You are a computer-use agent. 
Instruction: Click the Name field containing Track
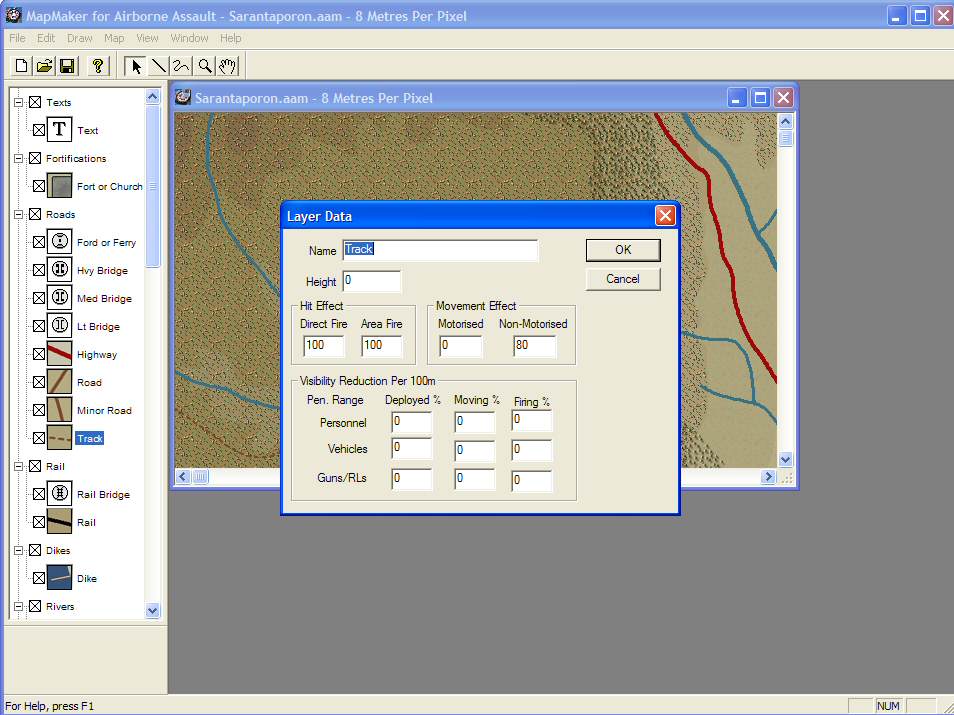440,250
